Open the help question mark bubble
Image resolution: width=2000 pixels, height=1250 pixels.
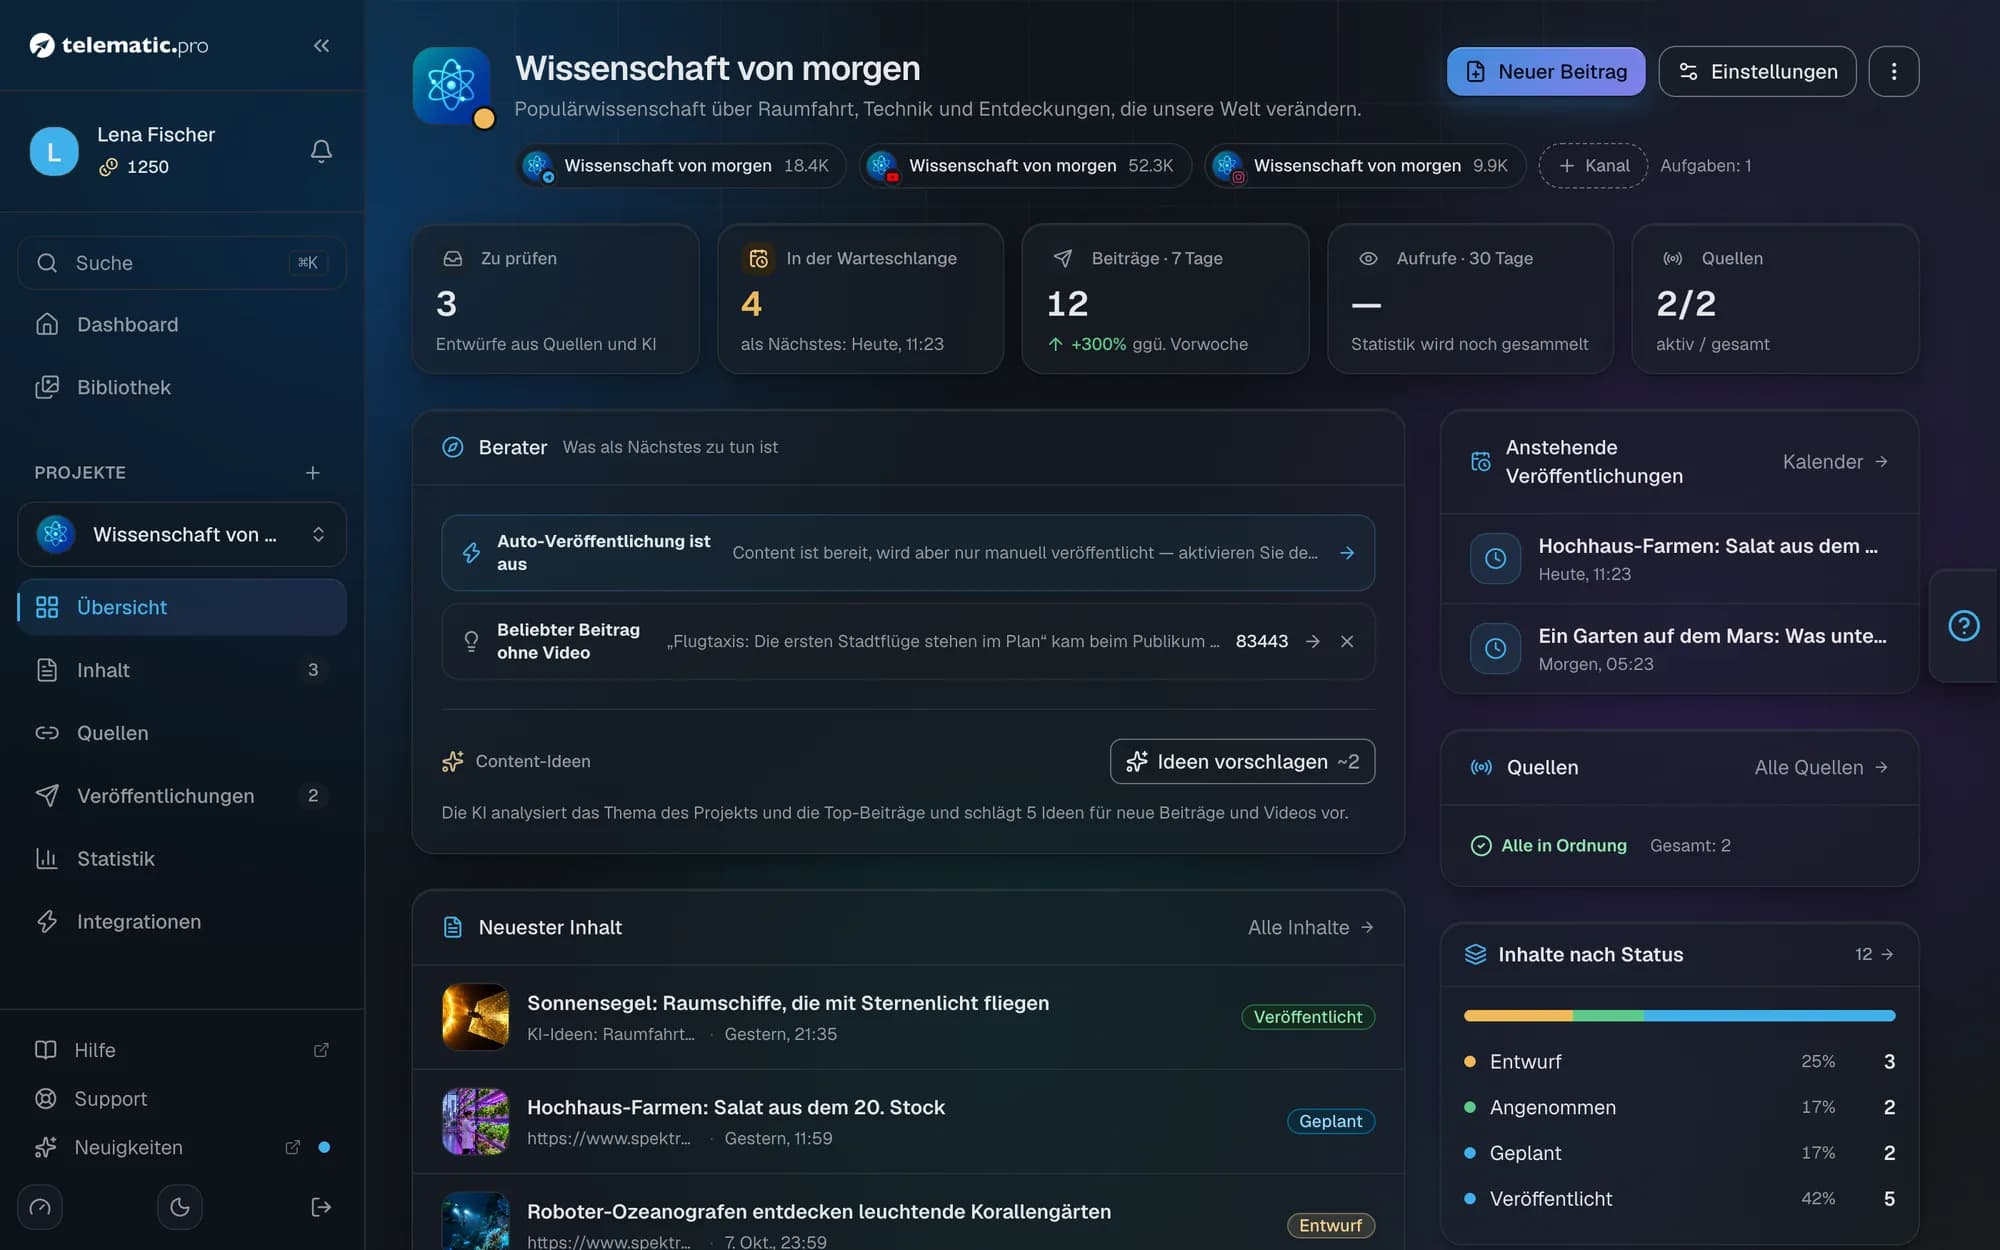pos(1963,626)
